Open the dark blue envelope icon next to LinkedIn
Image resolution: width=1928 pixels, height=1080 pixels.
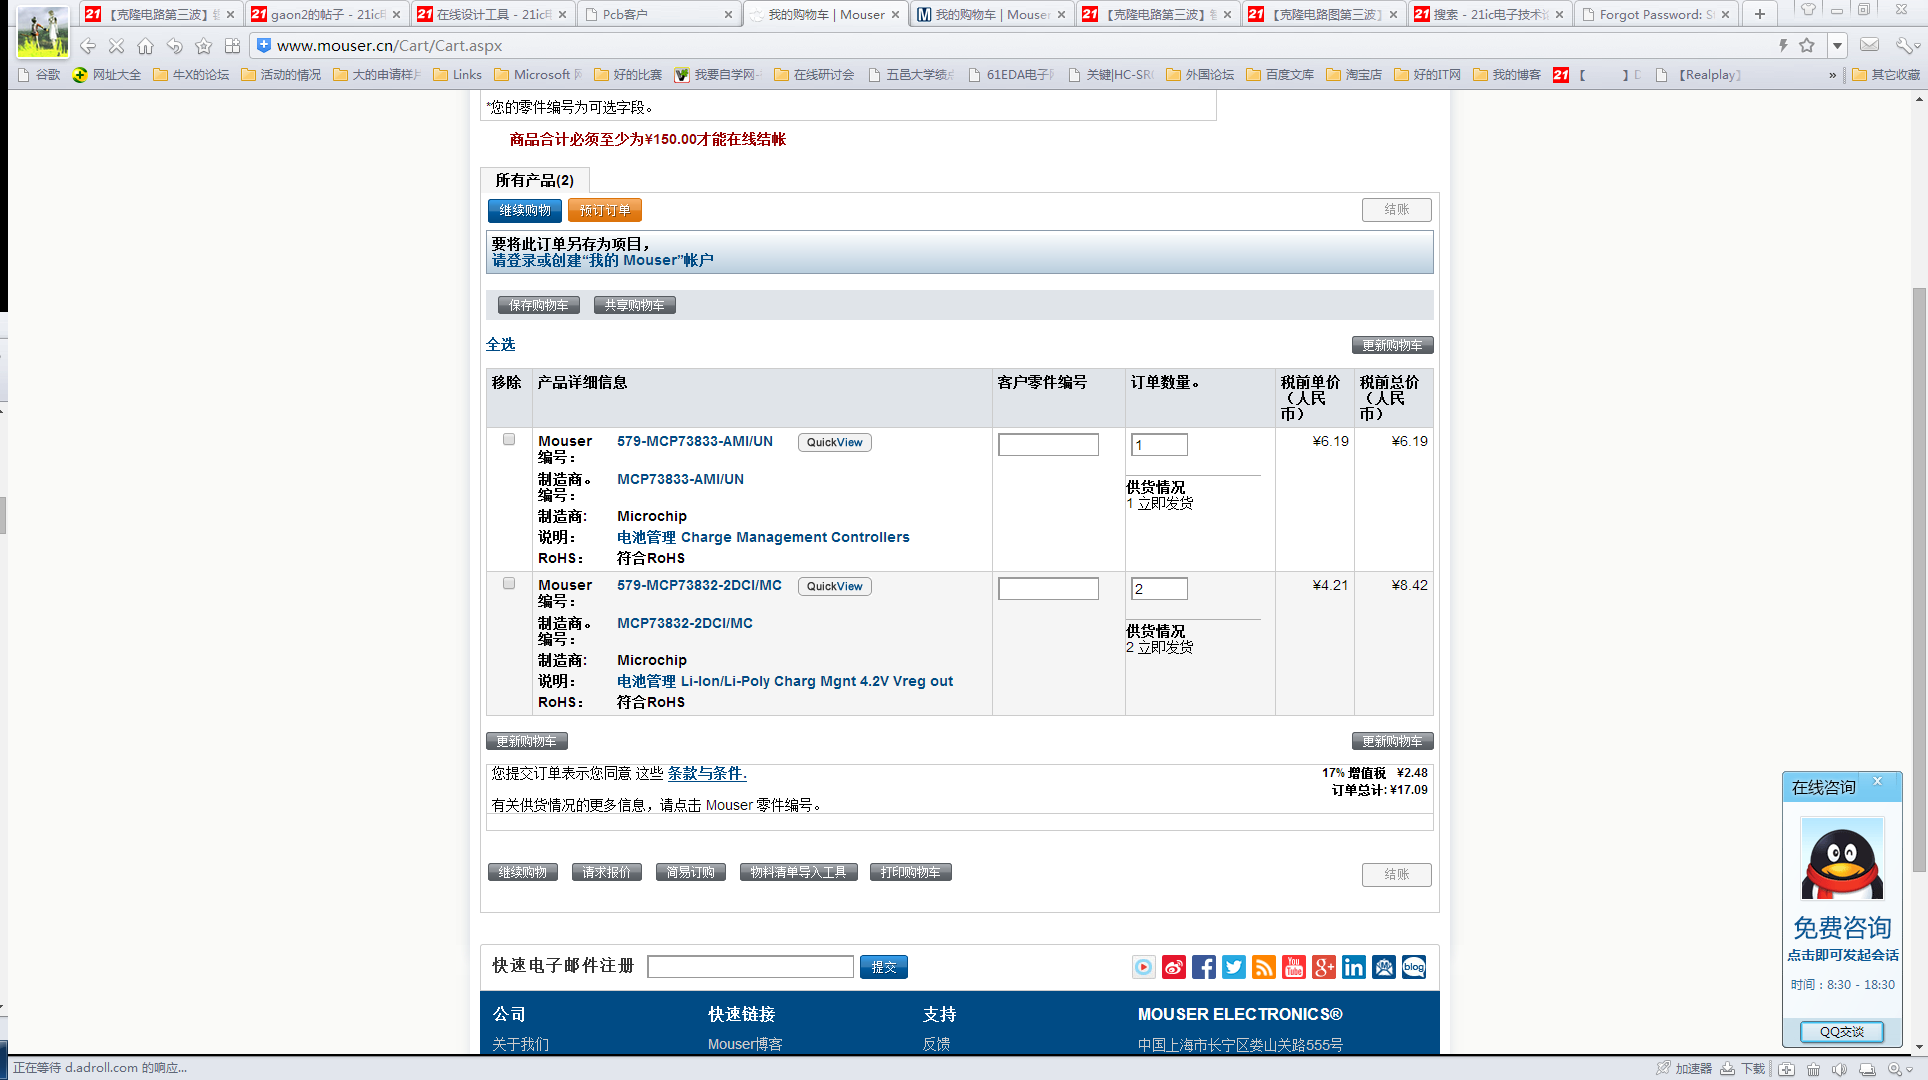pos(1384,967)
